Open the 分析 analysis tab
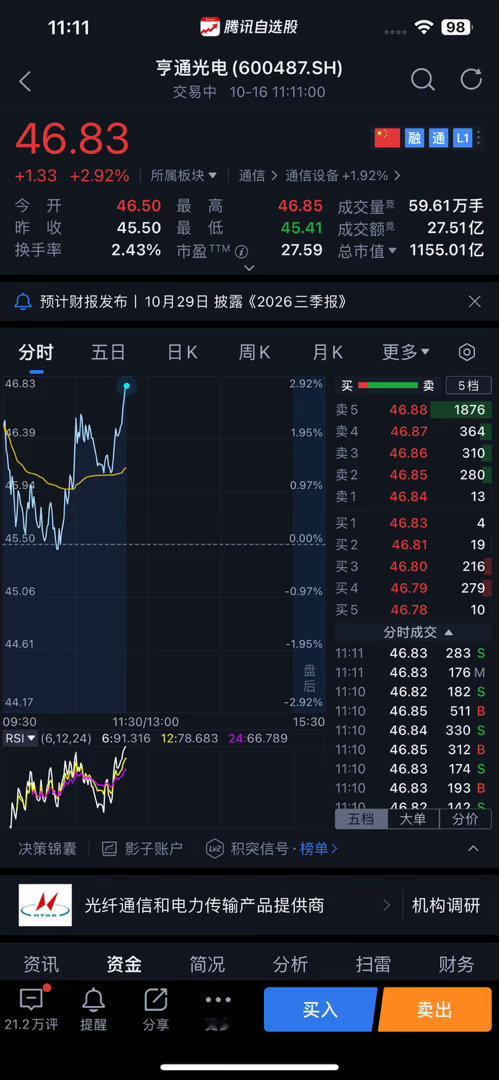The height and width of the screenshot is (1080, 499). coord(290,964)
